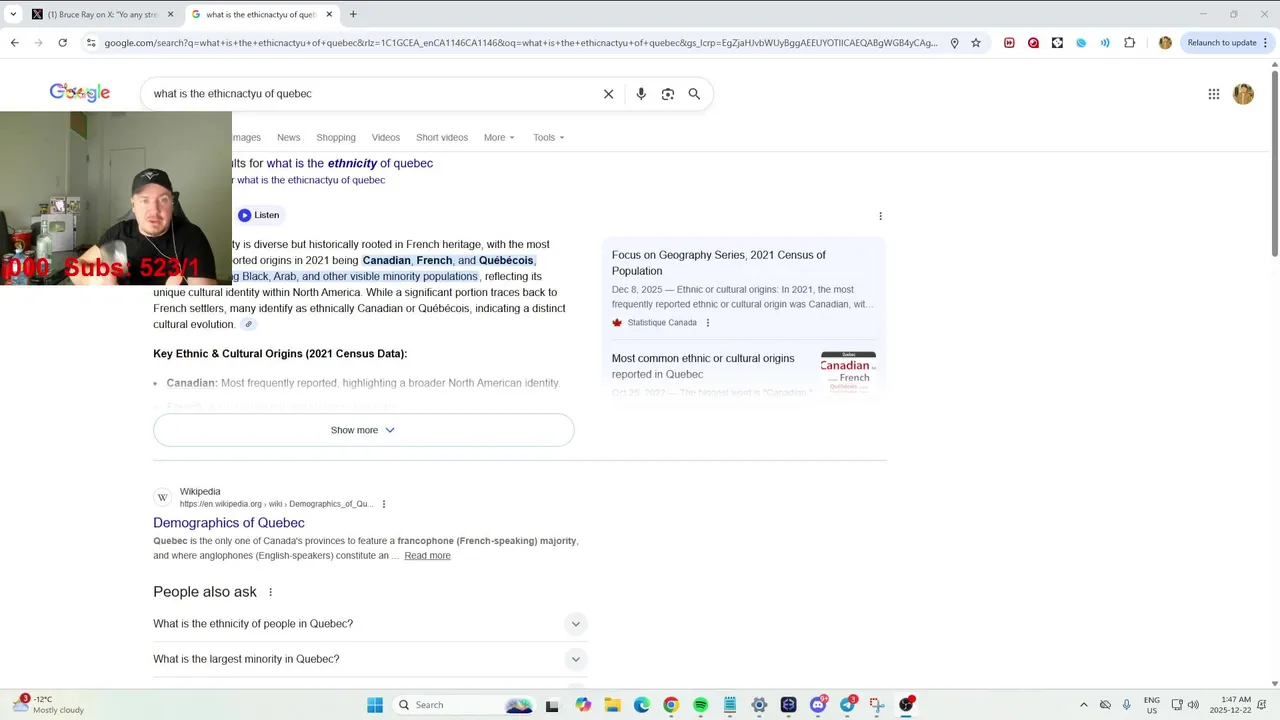Switch ENG US input language in taskbar

pyautogui.click(x=1151, y=705)
